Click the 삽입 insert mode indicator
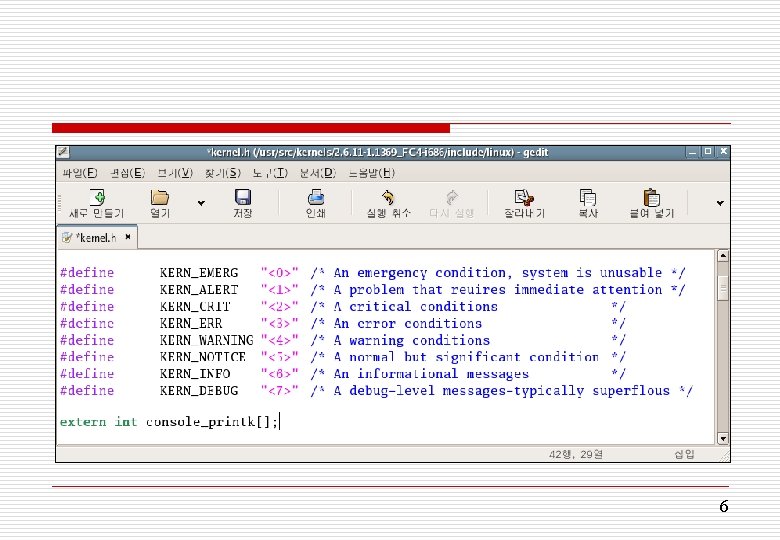The width and height of the screenshot is (780, 540). coord(684,454)
